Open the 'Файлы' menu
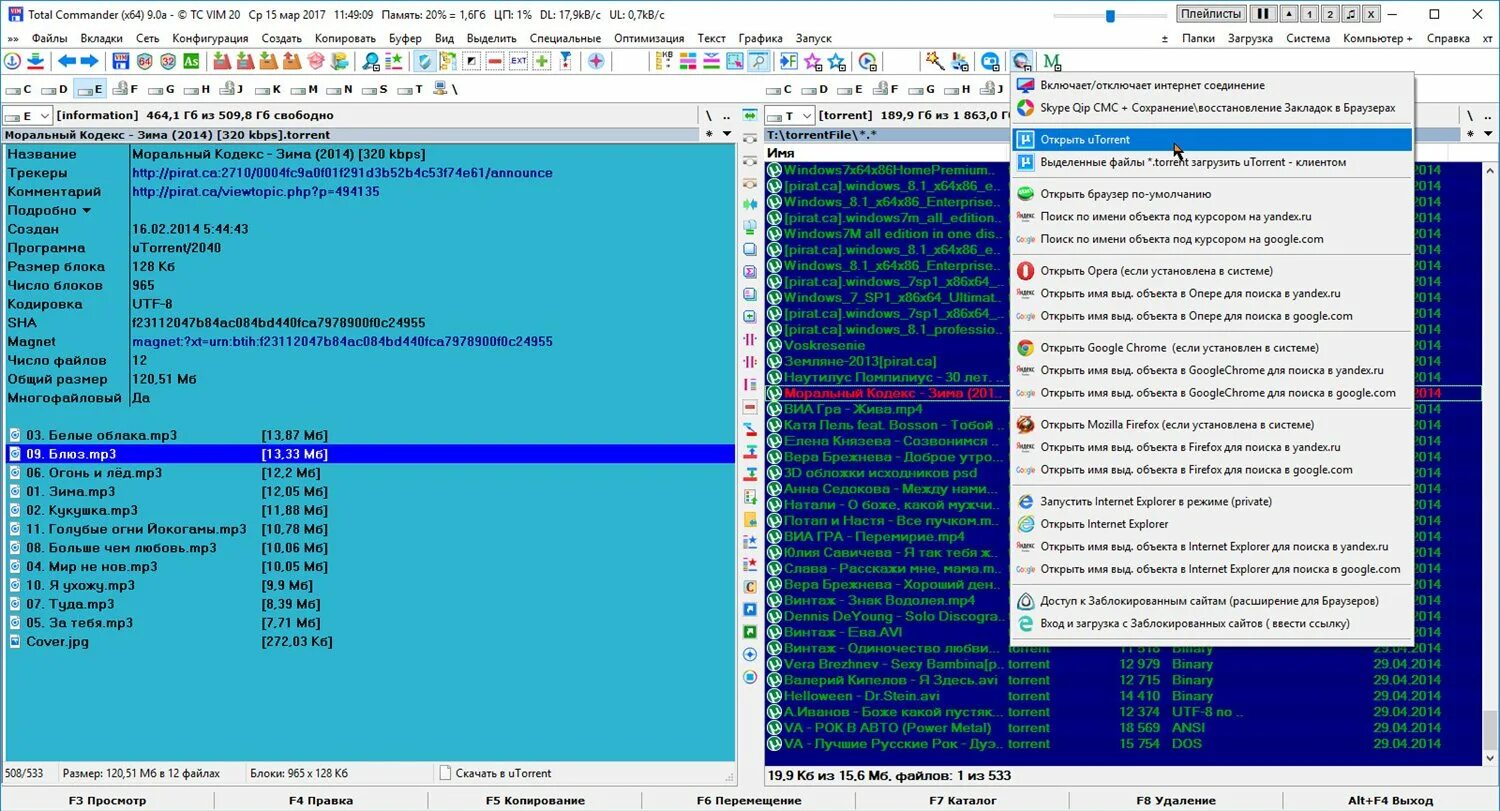Viewport: 1500px width, 811px height. click(x=49, y=38)
